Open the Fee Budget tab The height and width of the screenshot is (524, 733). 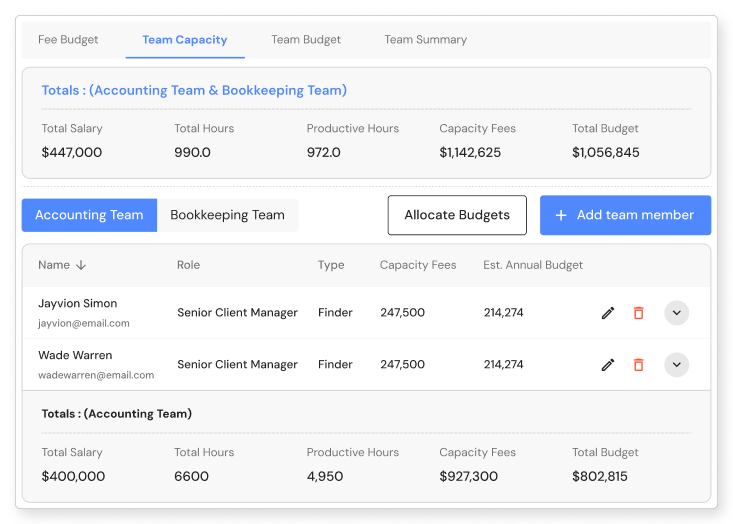(68, 40)
